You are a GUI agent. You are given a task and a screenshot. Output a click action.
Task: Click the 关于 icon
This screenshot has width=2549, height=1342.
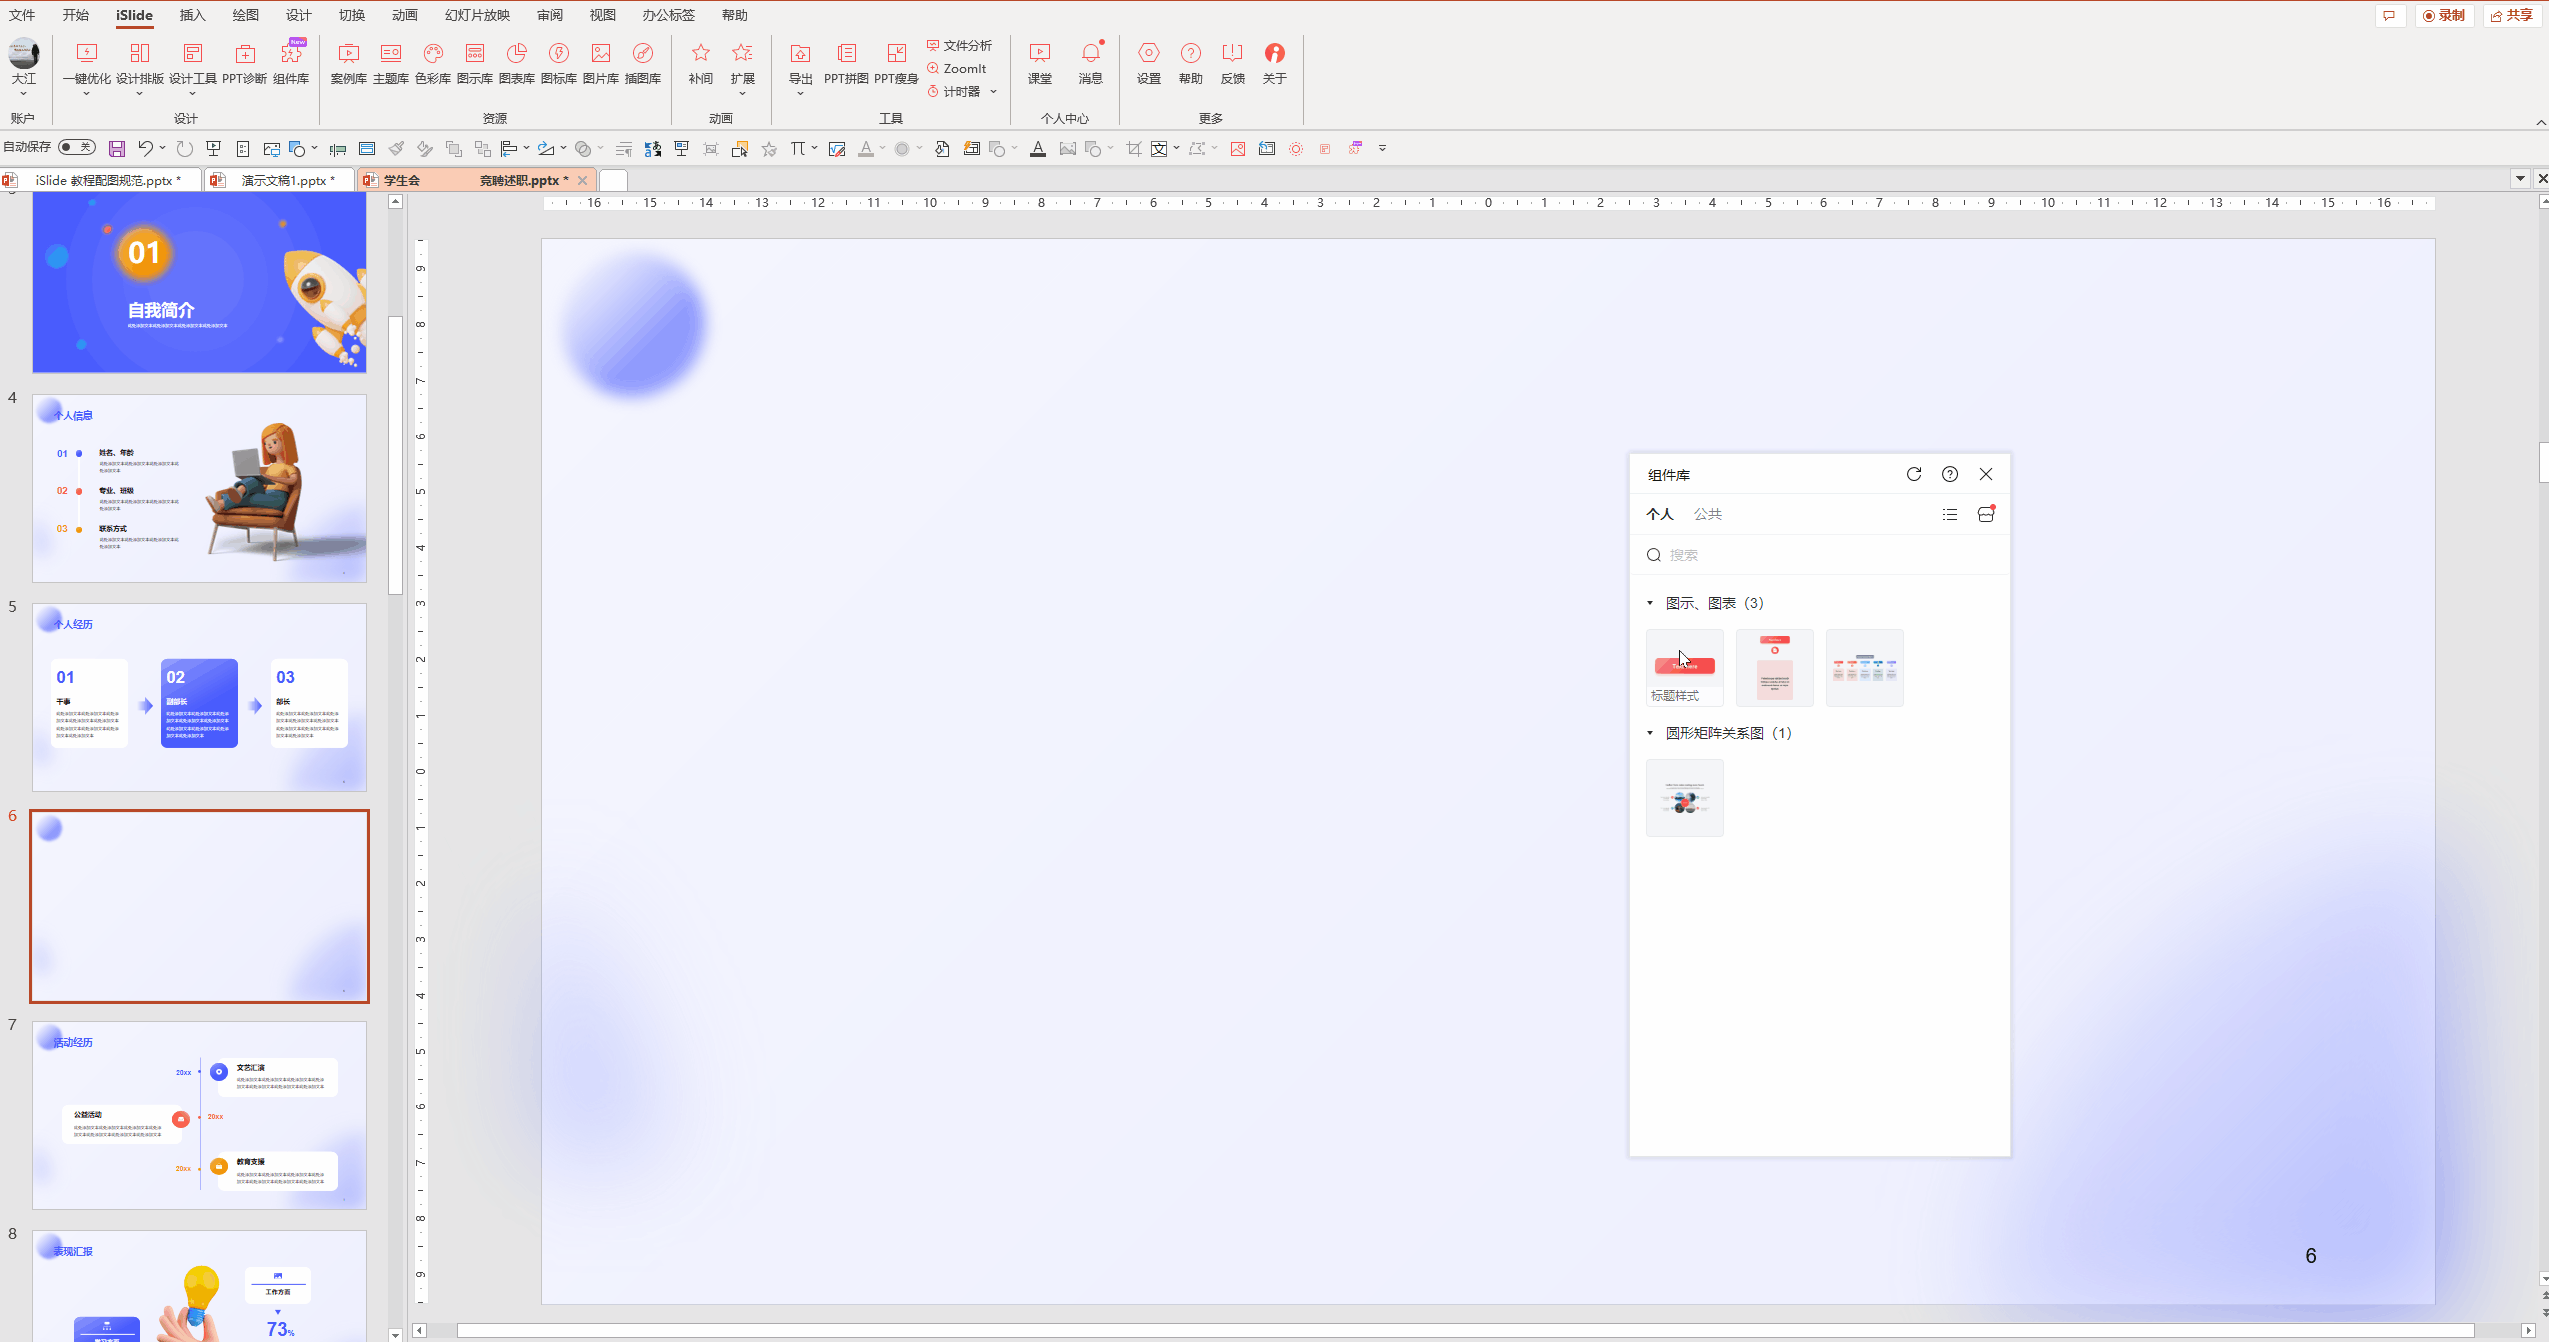point(1274,64)
